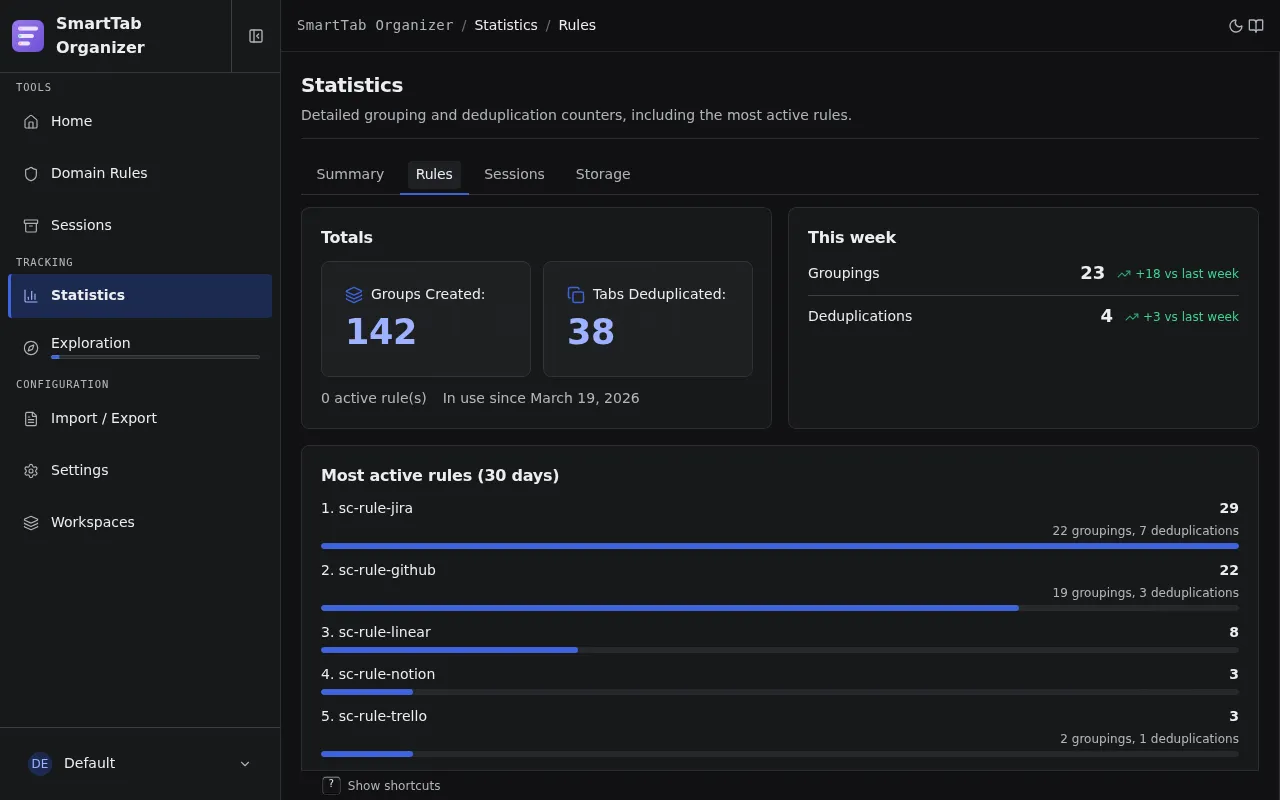Screen dimensions: 1280x800
Task: Switch to the Summary tab
Action: [350, 174]
